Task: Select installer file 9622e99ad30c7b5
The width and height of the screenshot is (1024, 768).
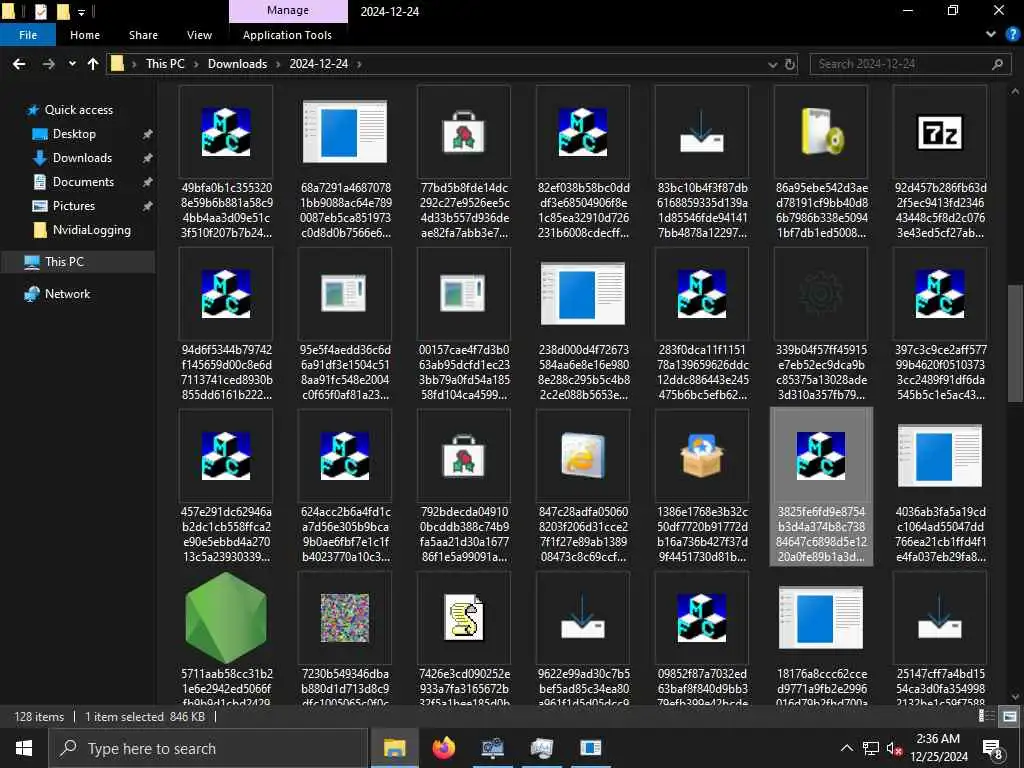Action: pos(583,638)
